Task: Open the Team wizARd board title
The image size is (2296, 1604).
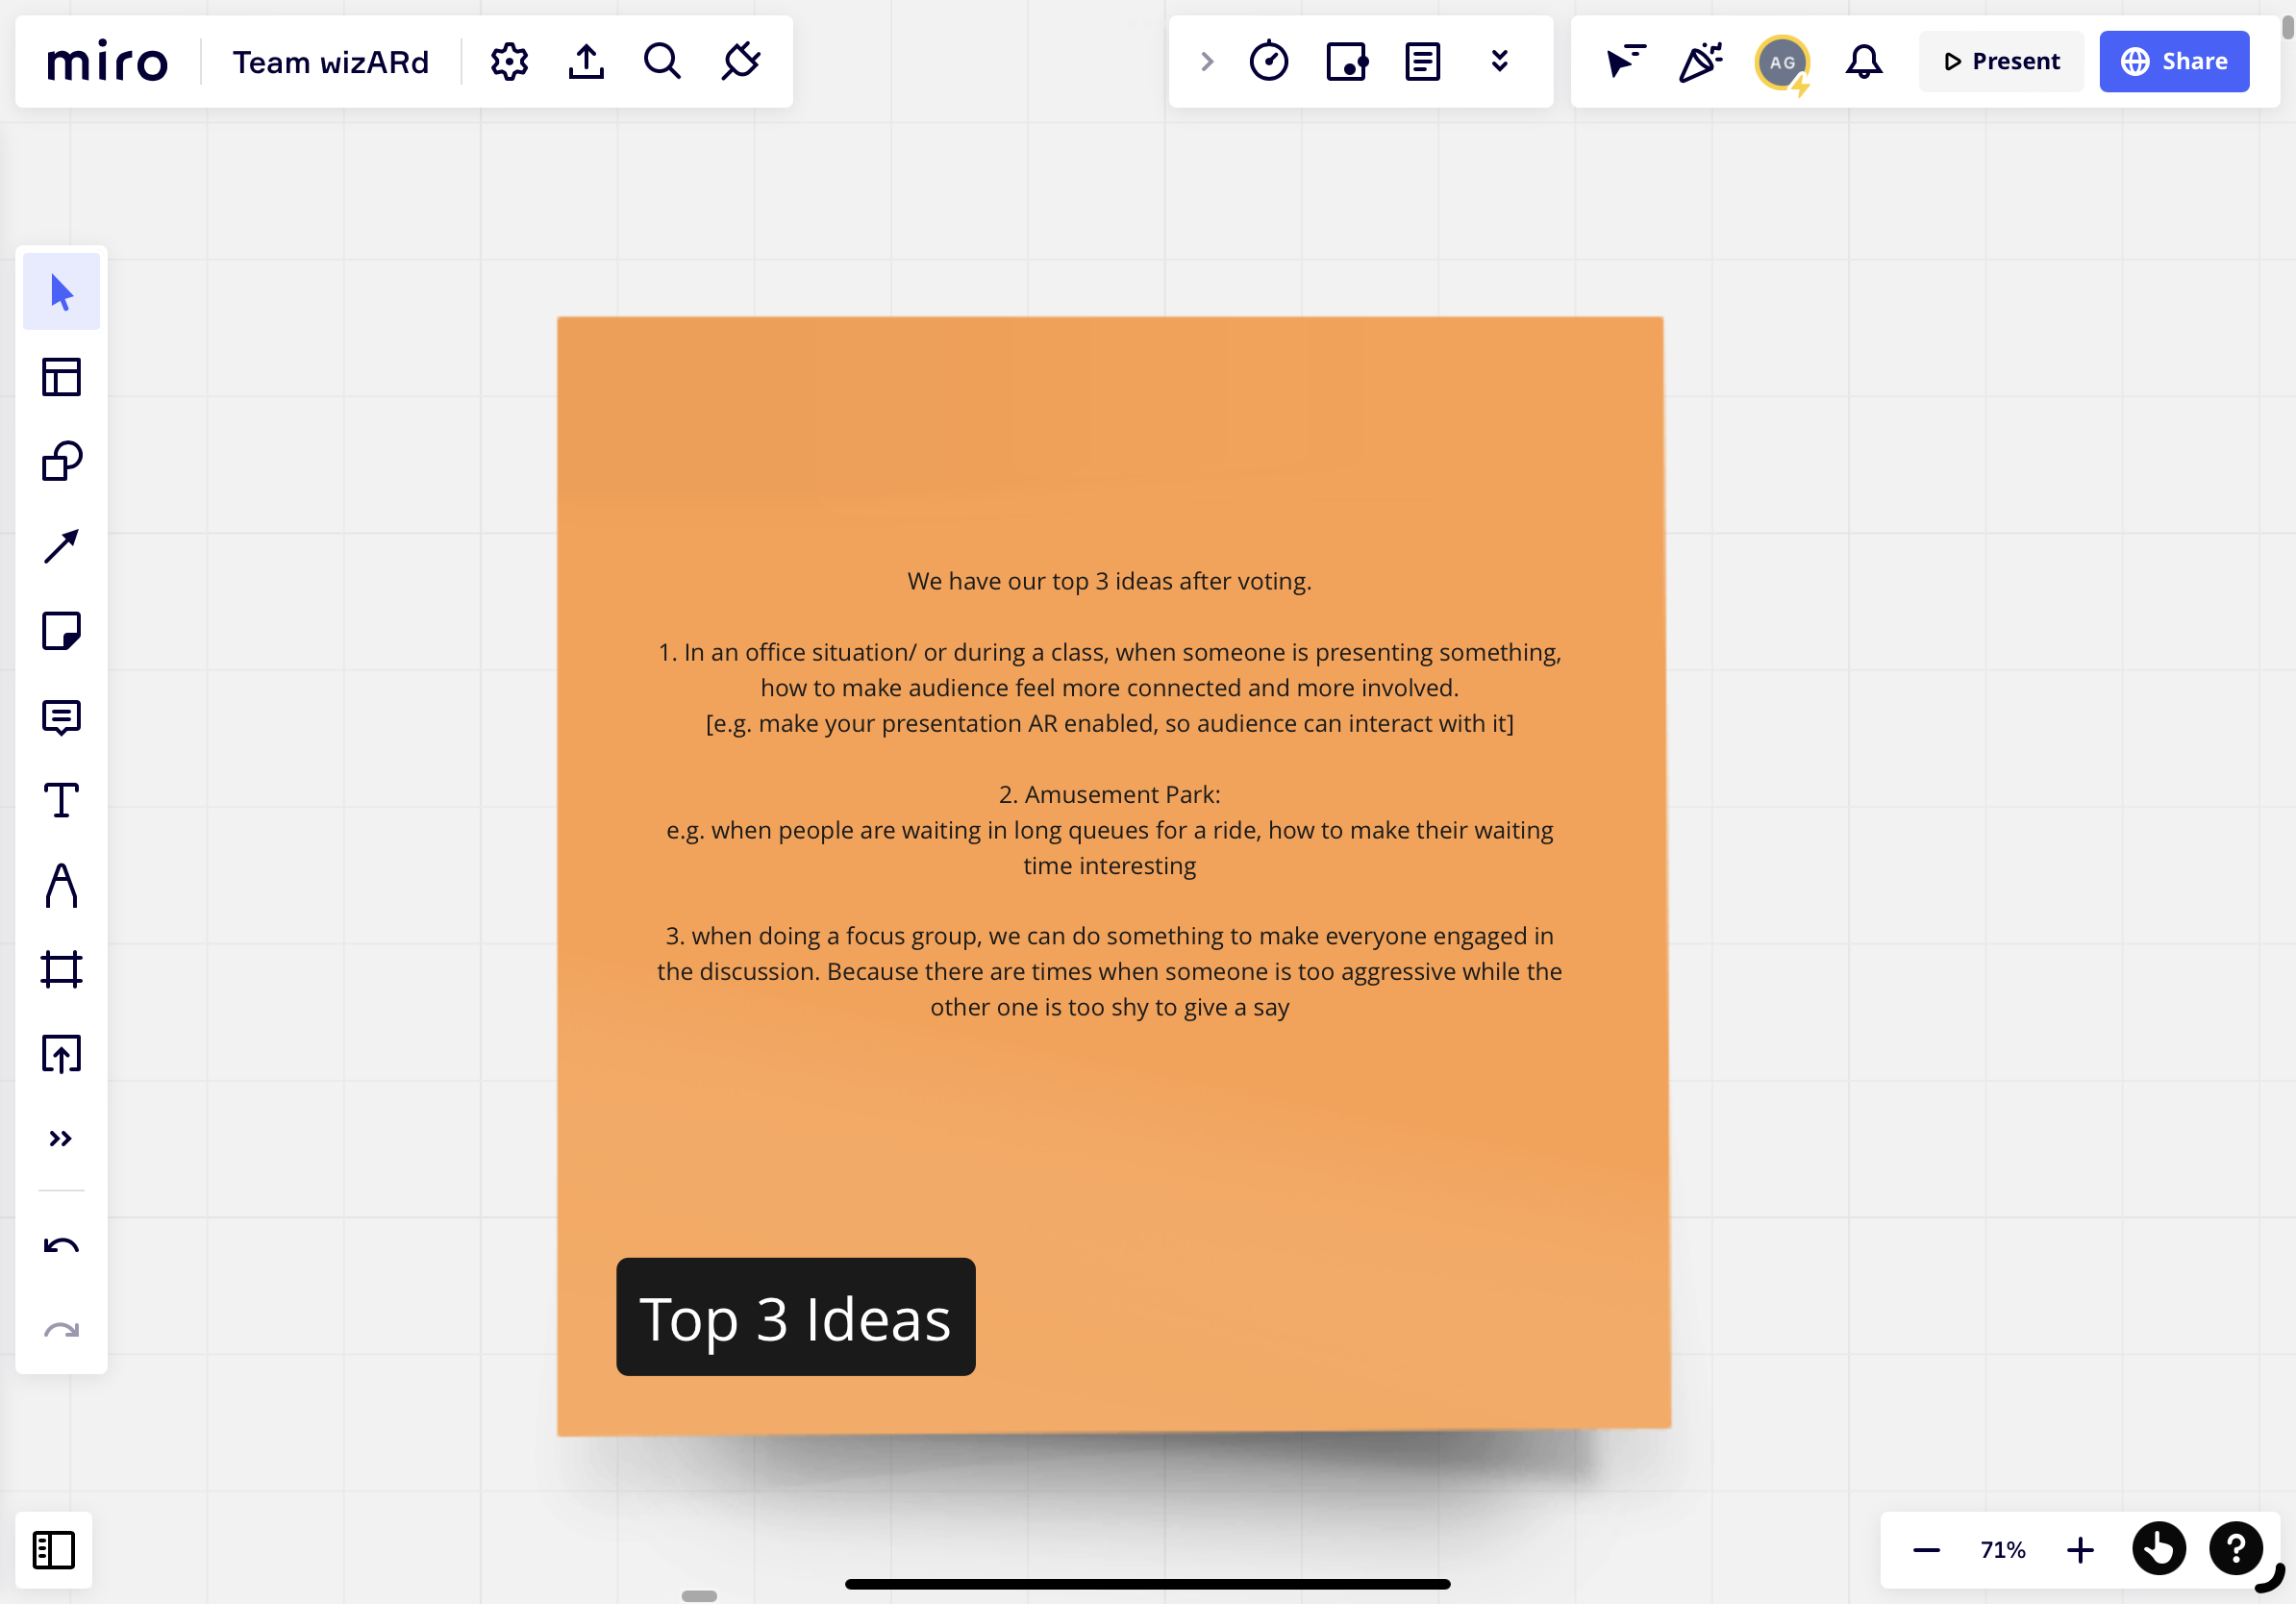Action: pyautogui.click(x=331, y=62)
